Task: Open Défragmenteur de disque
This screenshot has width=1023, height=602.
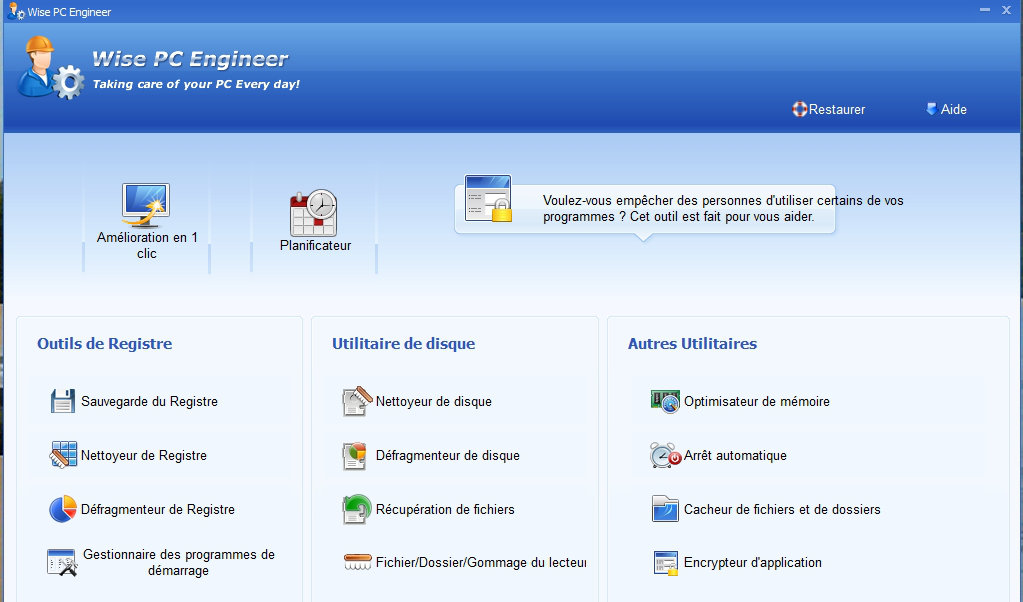Action: [448, 455]
